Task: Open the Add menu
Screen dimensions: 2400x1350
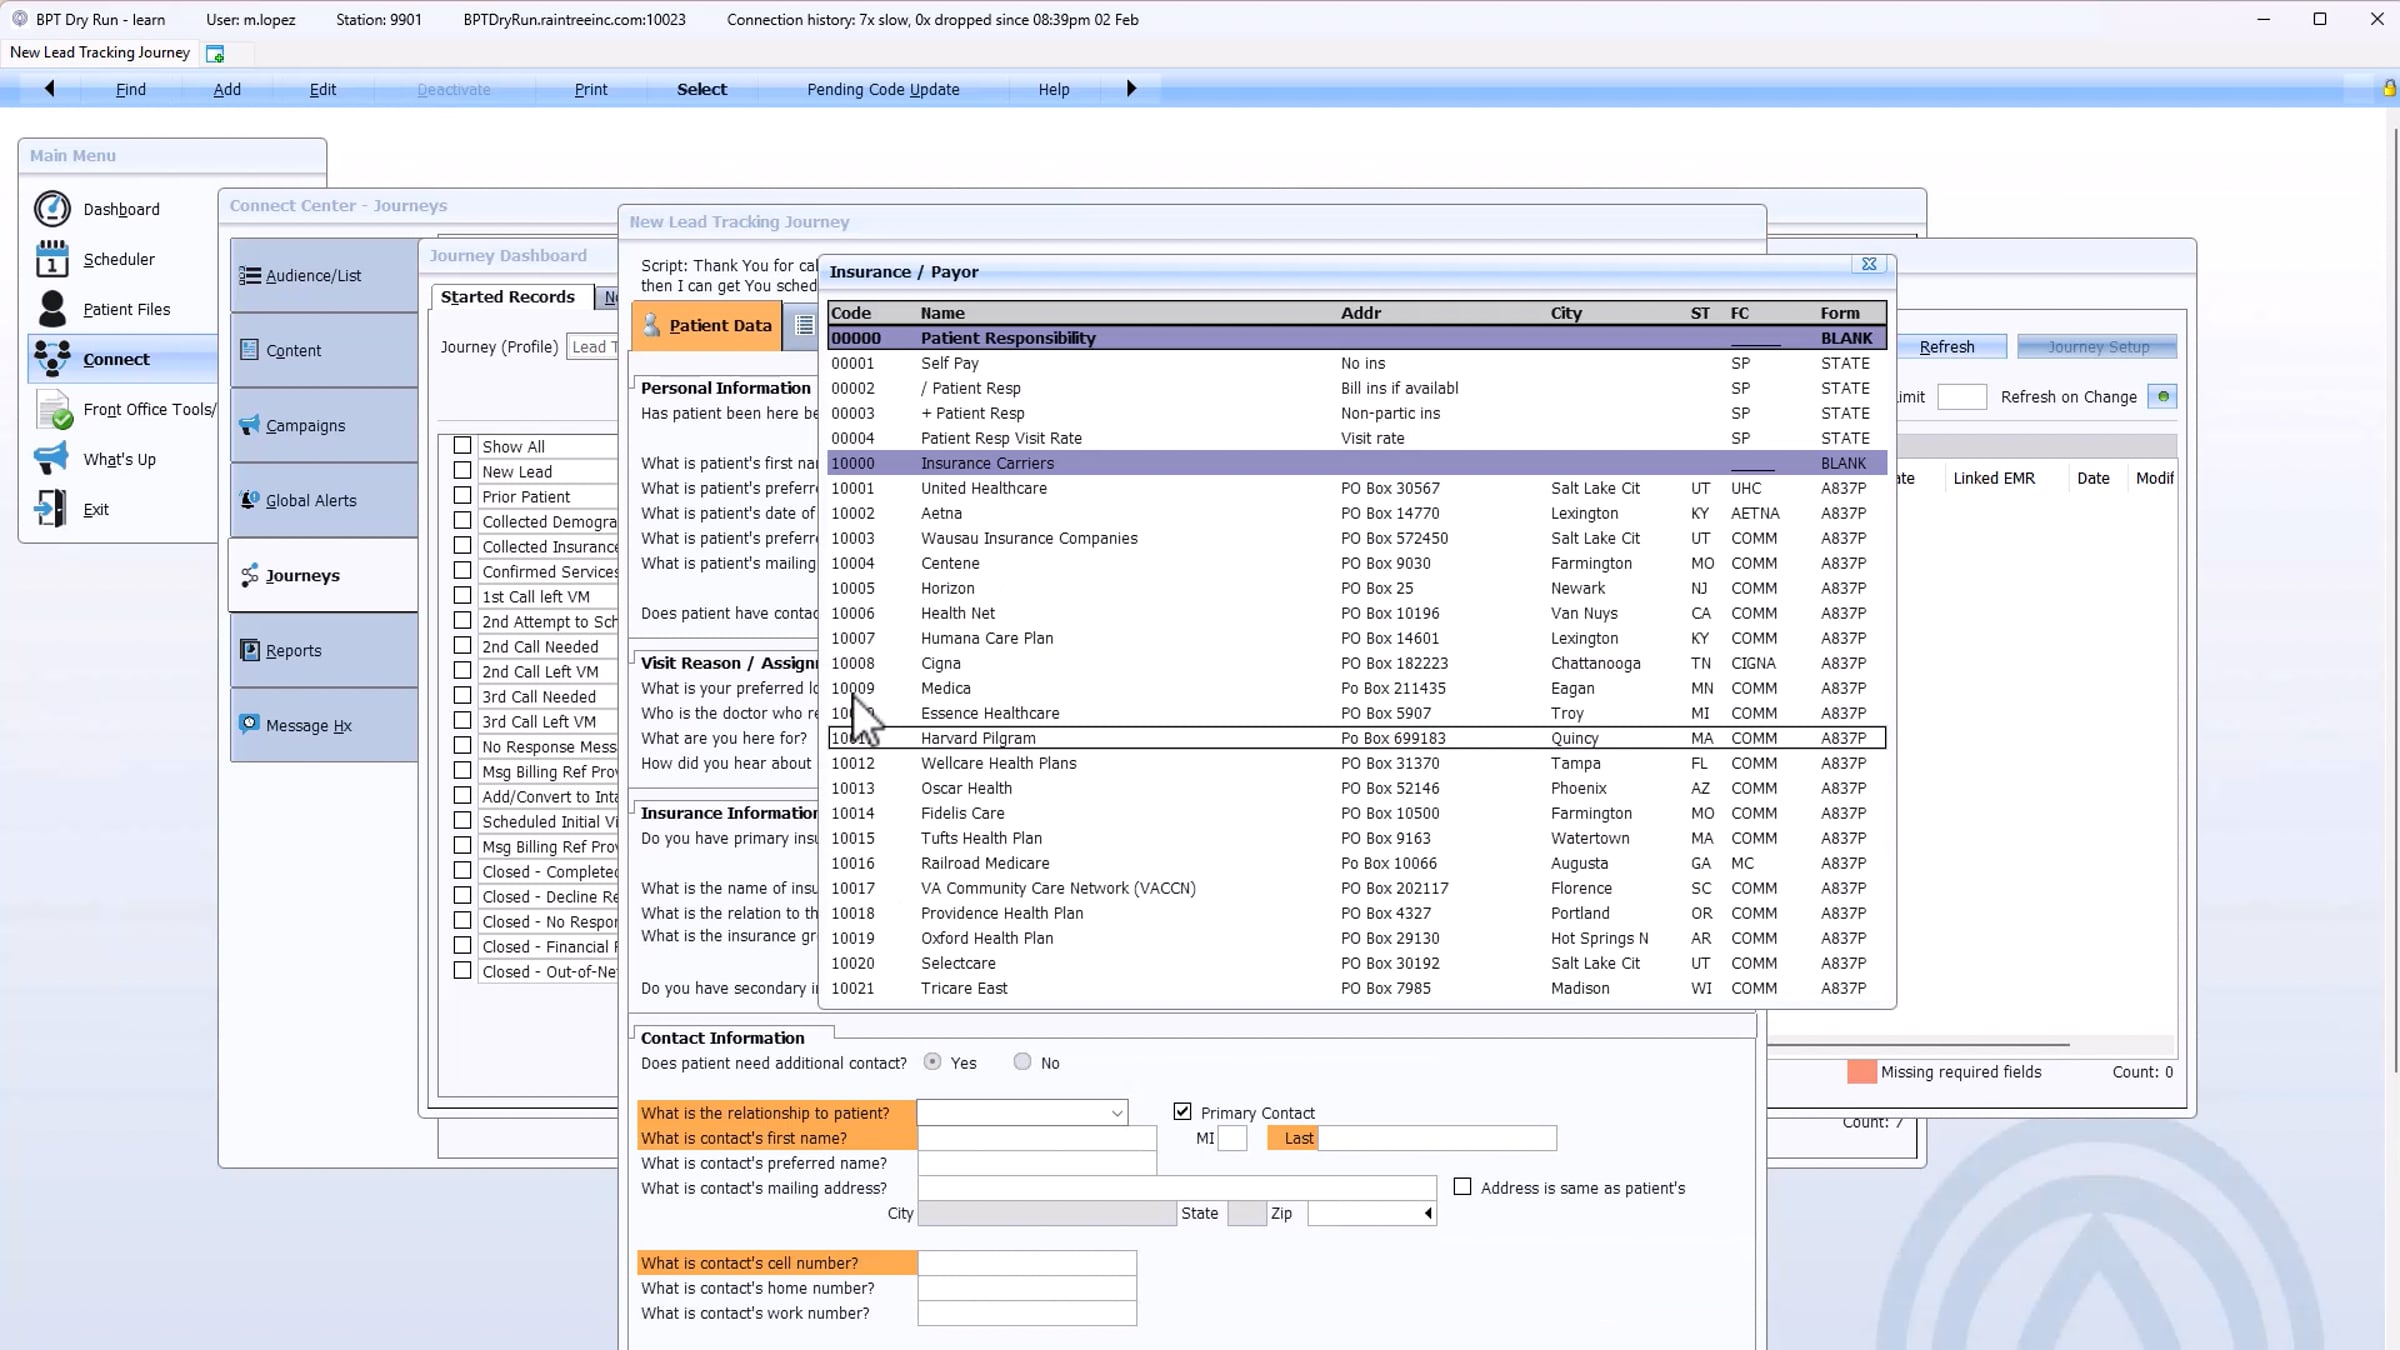Action: point(227,89)
